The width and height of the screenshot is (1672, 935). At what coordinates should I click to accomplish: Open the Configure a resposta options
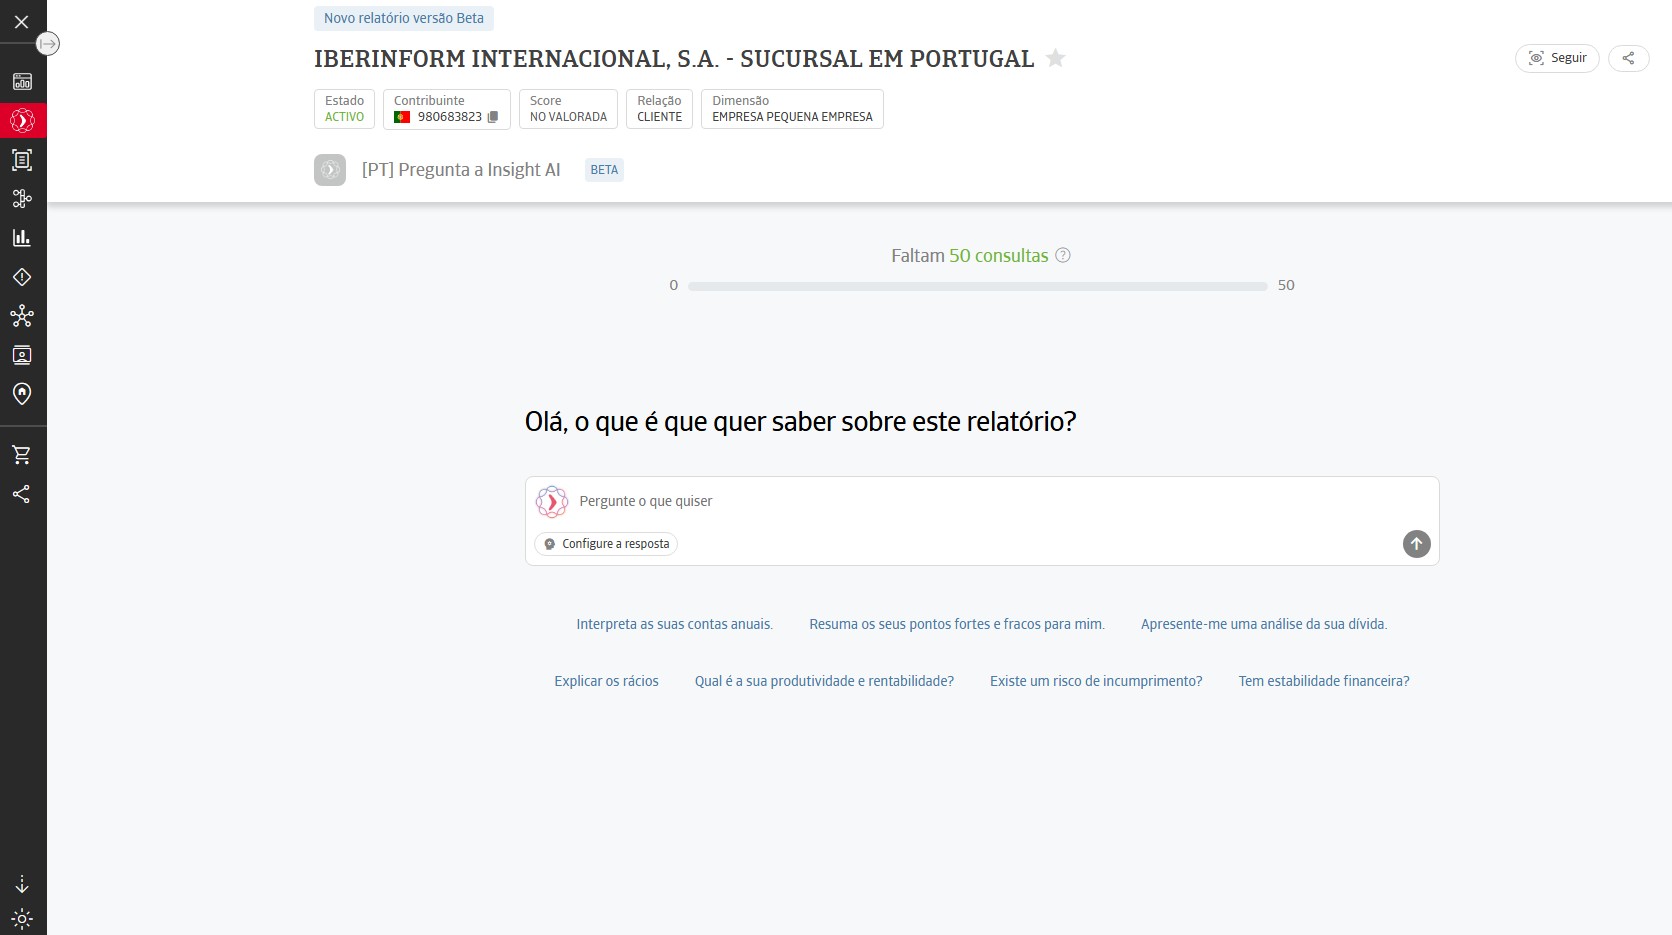[605, 543]
